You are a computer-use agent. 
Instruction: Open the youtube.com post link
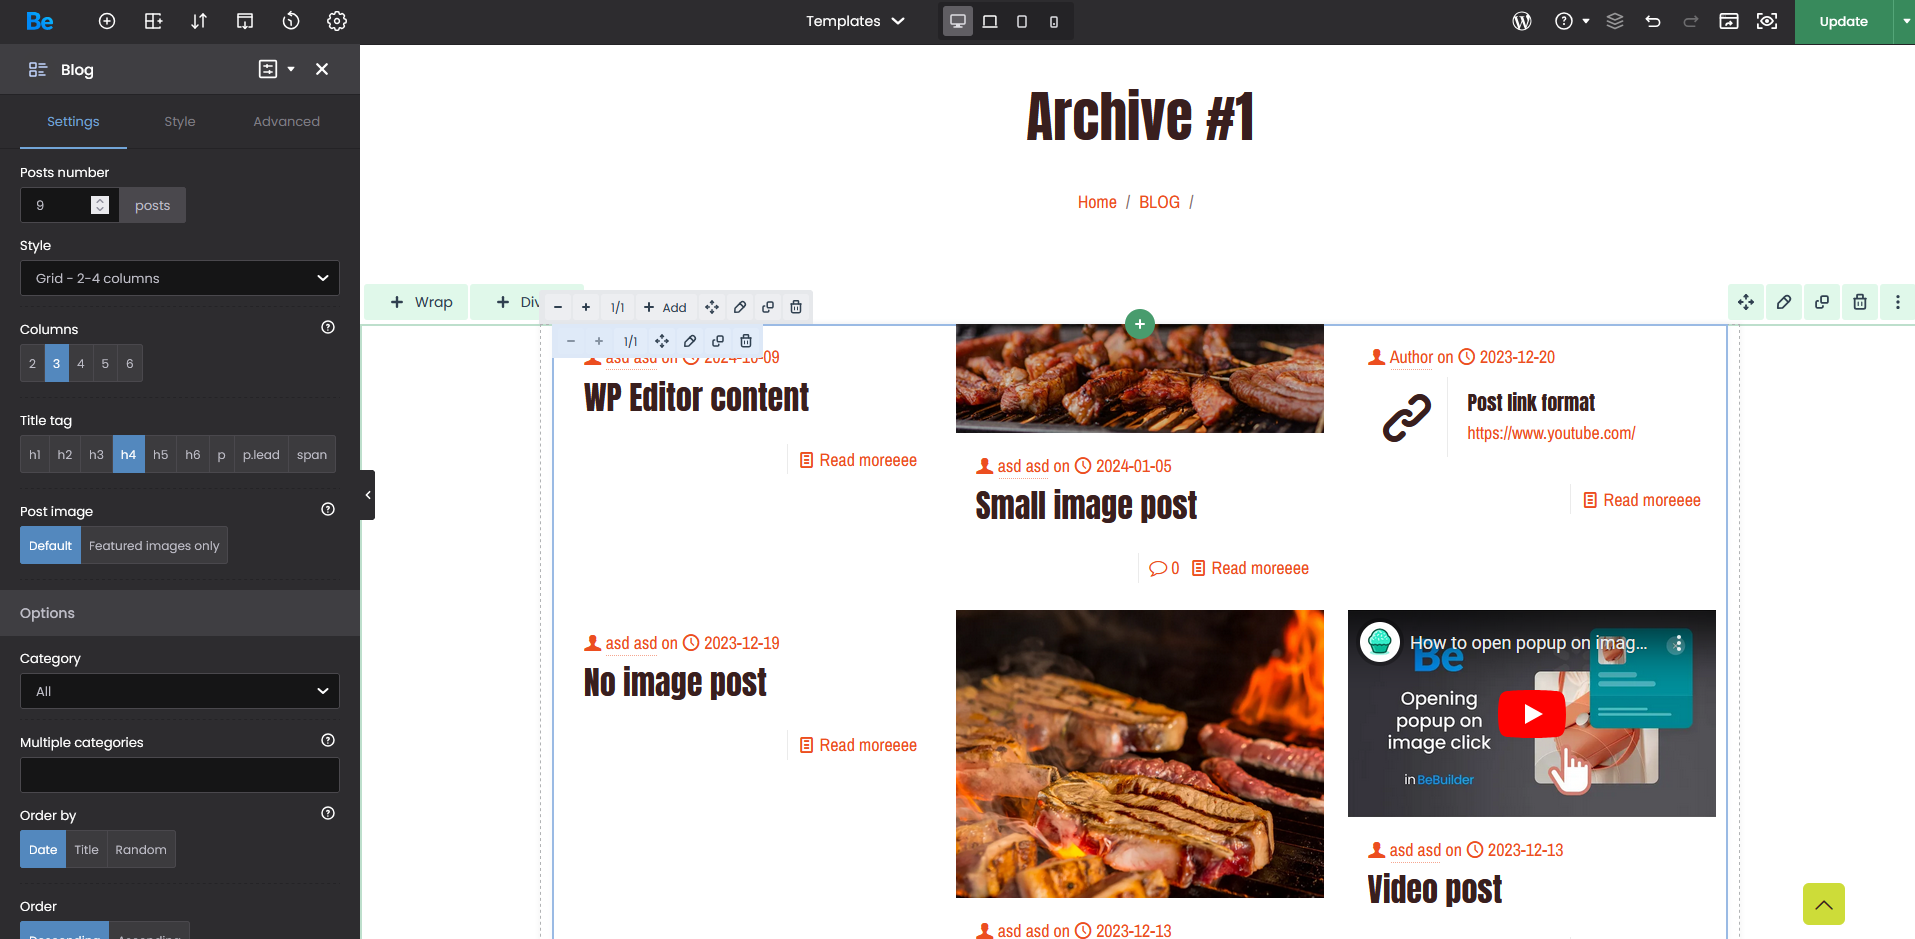click(x=1551, y=433)
